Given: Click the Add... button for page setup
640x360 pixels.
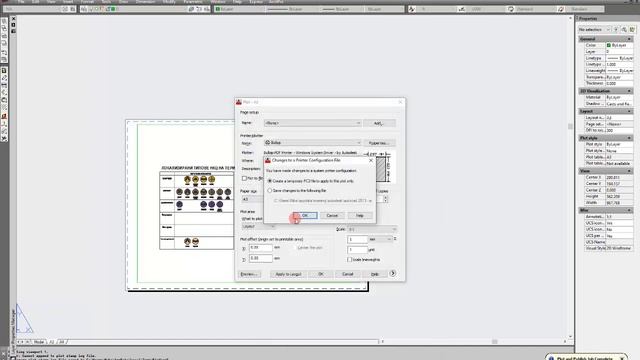Looking at the screenshot, I should (x=379, y=123).
